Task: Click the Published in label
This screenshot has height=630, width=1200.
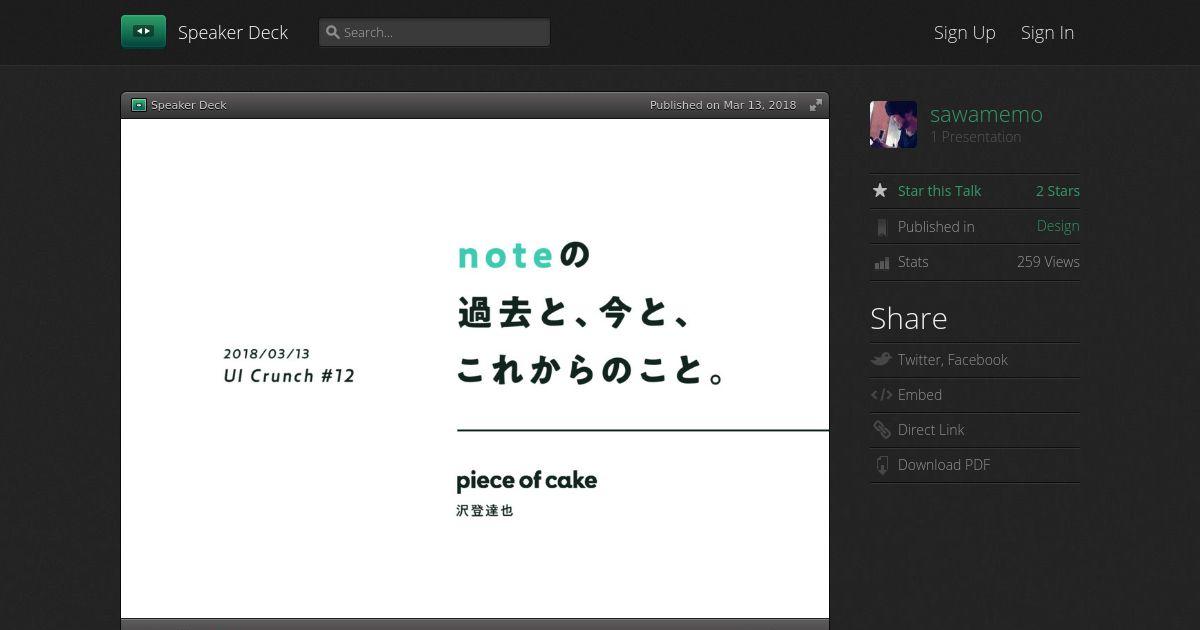Action: 936,227
